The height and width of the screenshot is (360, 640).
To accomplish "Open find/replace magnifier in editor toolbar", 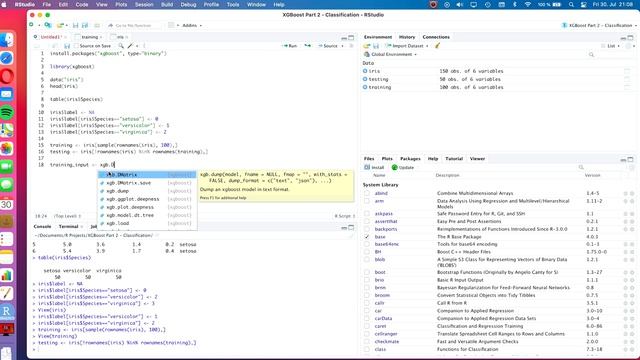I will click(x=121, y=46).
